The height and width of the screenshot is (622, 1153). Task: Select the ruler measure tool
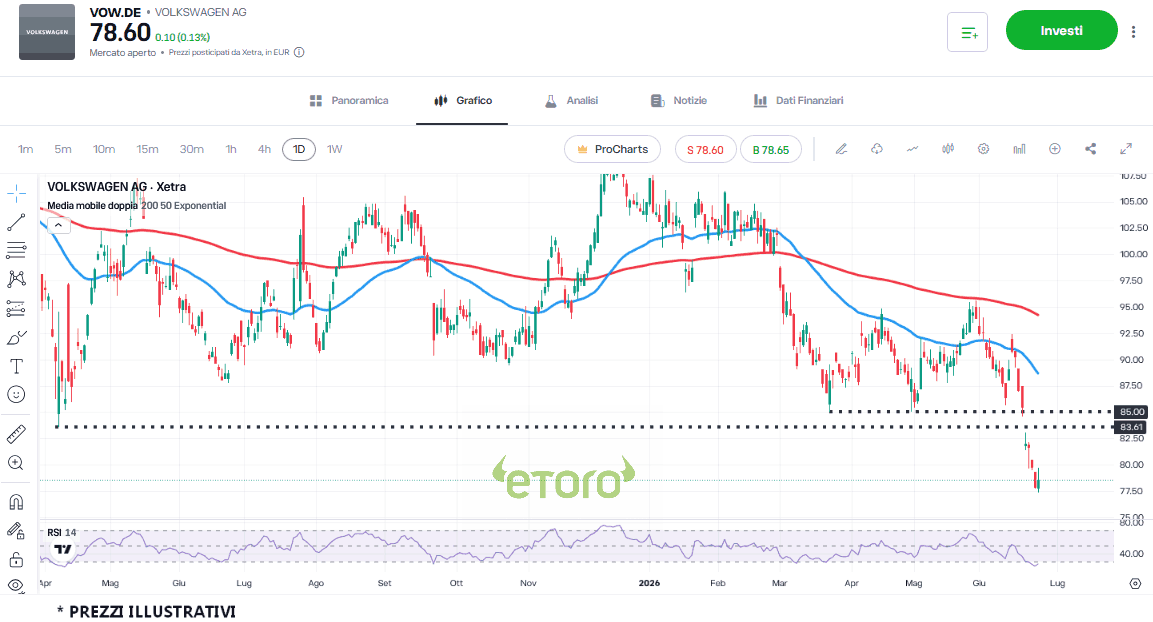click(16, 434)
